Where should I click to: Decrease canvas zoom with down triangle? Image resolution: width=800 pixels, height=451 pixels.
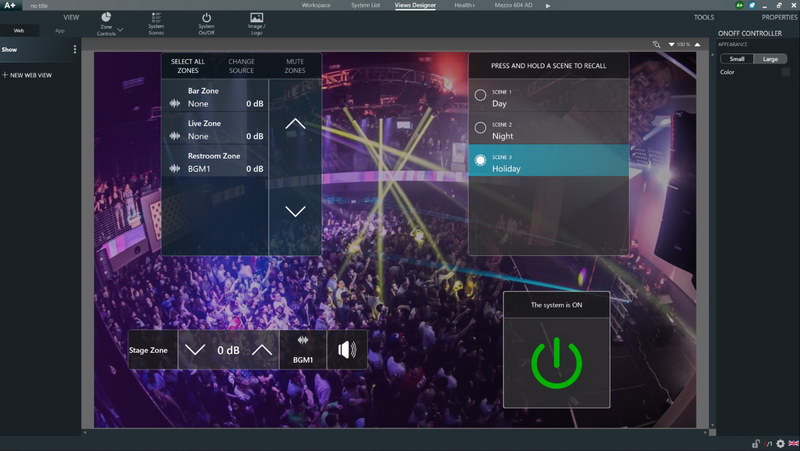(671, 44)
